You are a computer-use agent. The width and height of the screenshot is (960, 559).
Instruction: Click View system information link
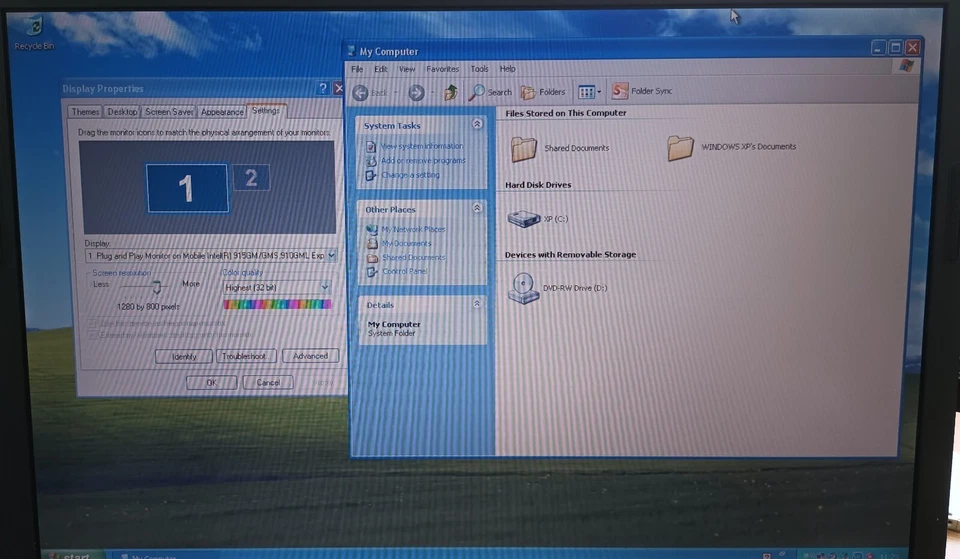click(x=421, y=146)
